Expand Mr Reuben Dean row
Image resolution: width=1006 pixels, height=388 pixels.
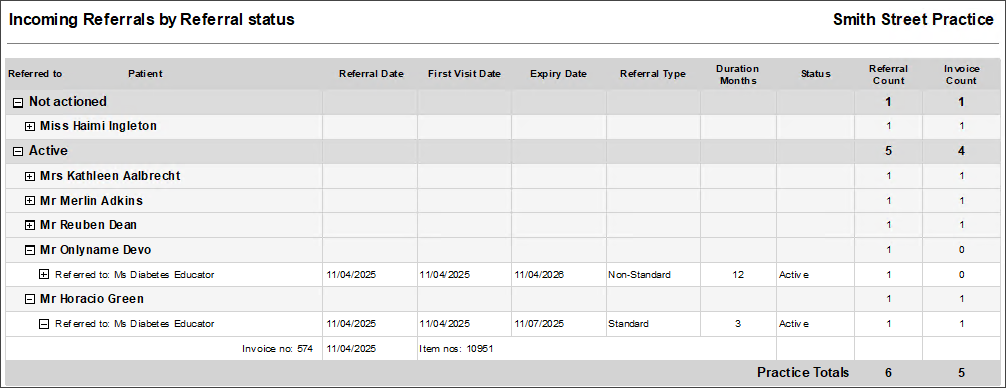tap(30, 226)
